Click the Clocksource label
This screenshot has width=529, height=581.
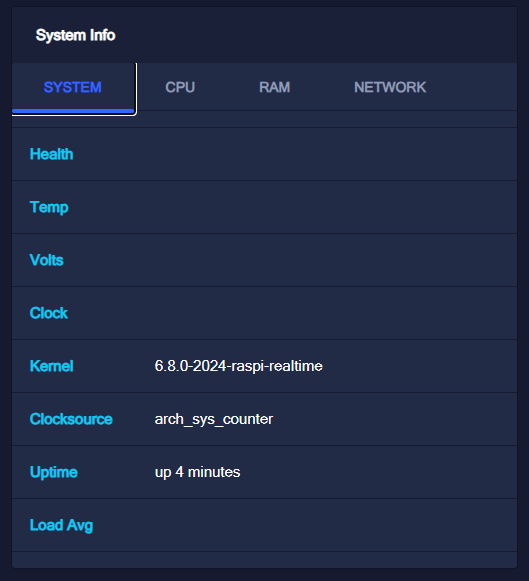tap(71, 419)
